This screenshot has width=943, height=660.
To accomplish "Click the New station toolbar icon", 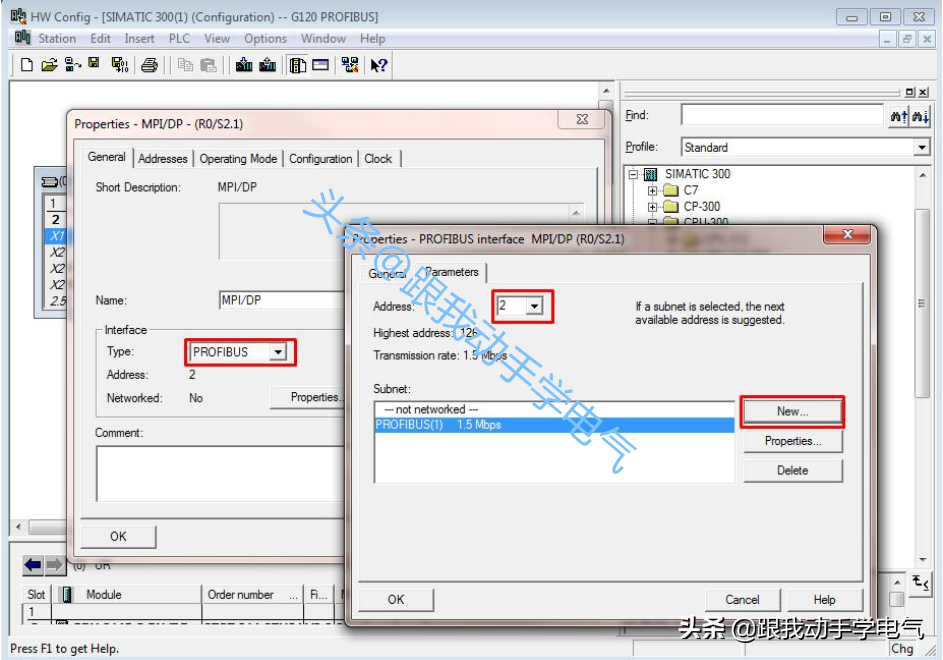I will pos(27,65).
